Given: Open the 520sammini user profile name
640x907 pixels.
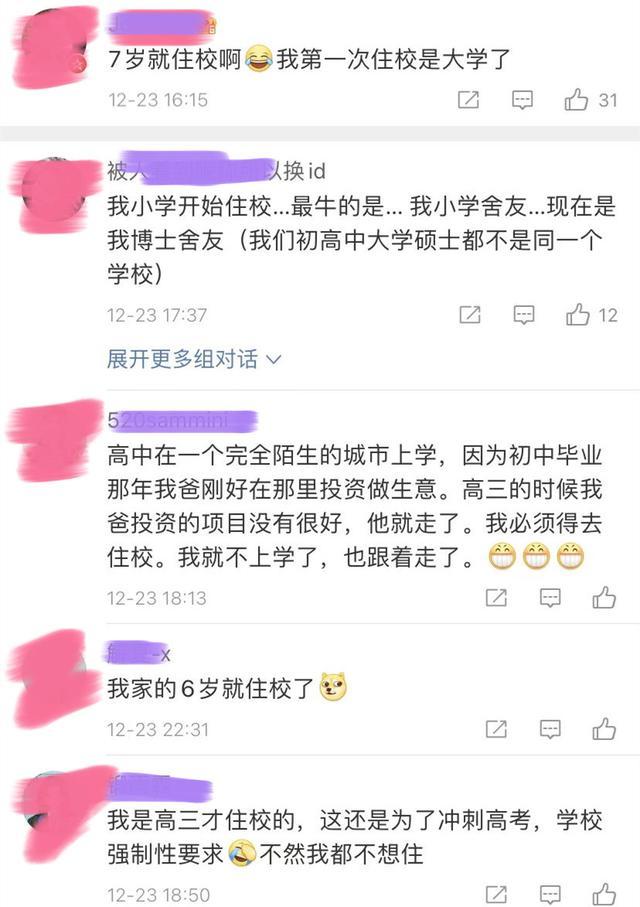Looking at the screenshot, I should pyautogui.click(x=182, y=421).
